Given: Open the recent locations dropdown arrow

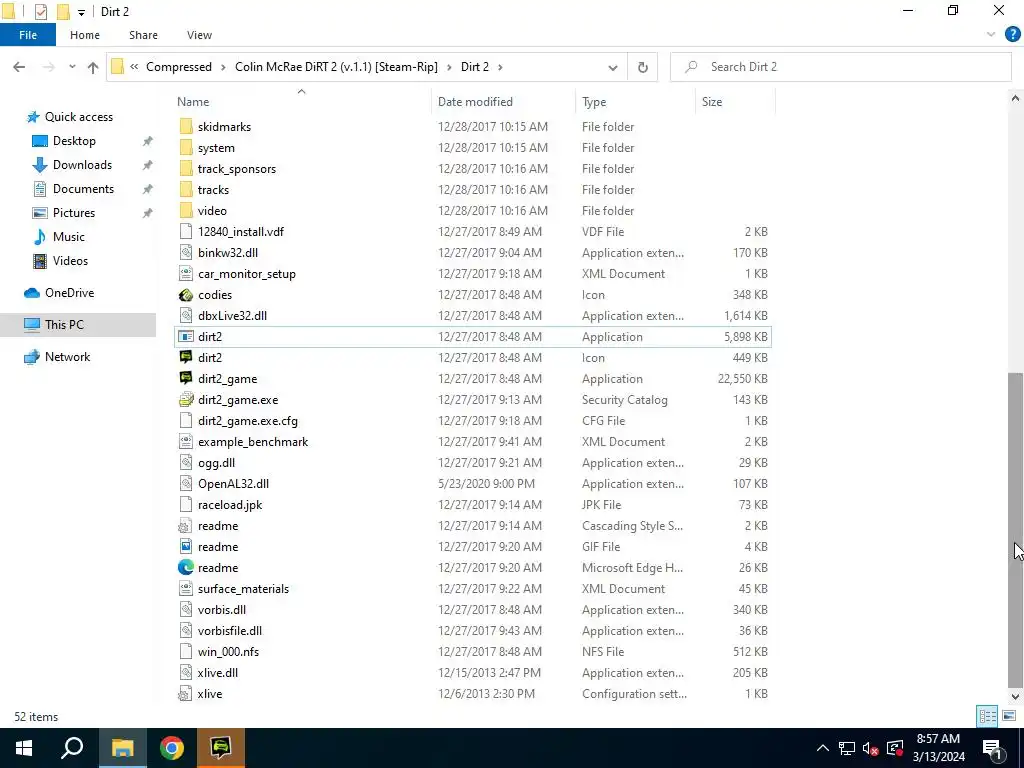Looking at the screenshot, I should [x=72, y=67].
